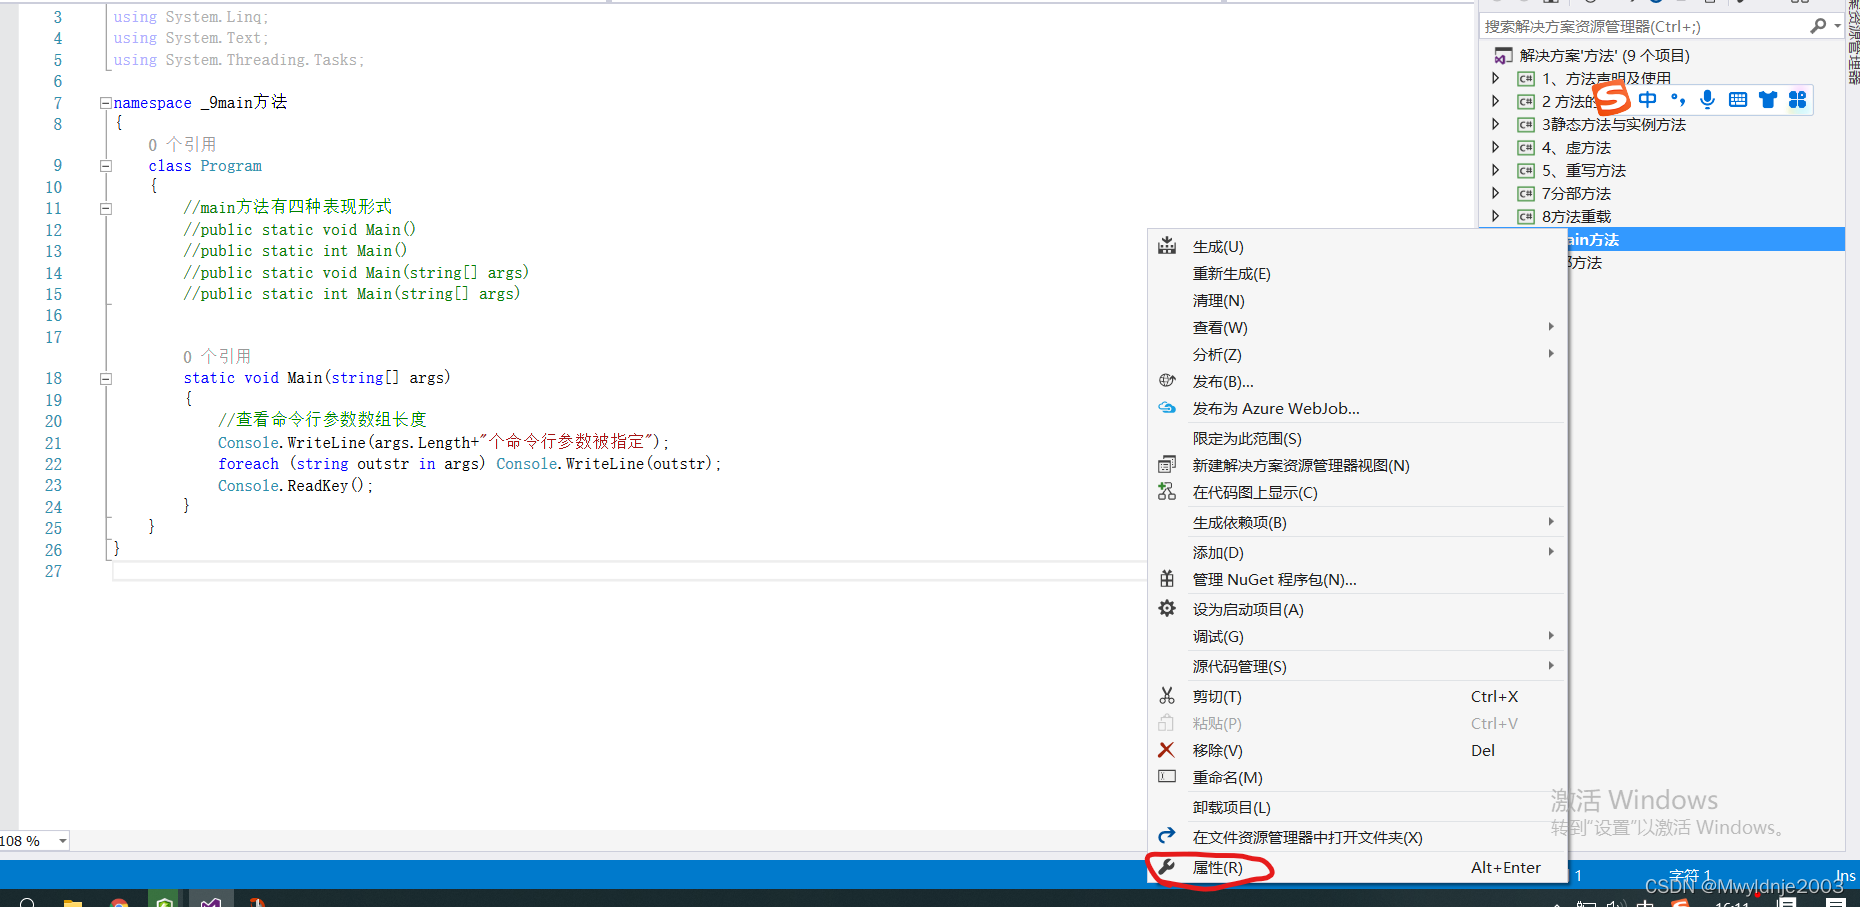1860x907 pixels.
Task: Expand the '2 方法的' project node
Action: (1496, 101)
